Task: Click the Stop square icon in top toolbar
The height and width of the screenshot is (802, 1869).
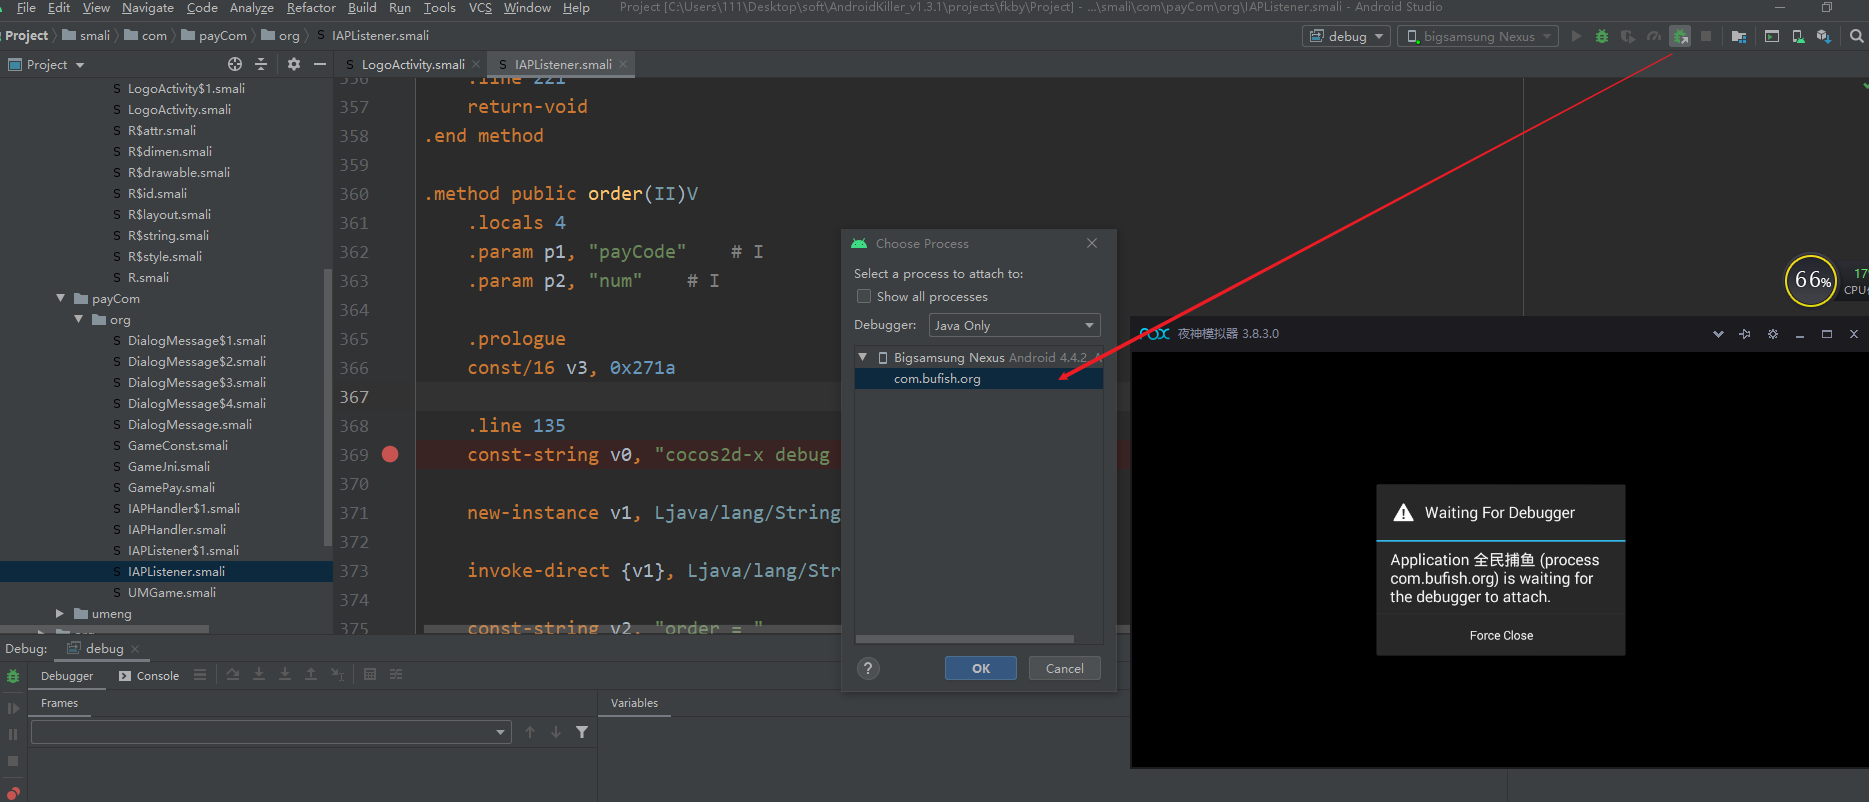Action: (1706, 36)
